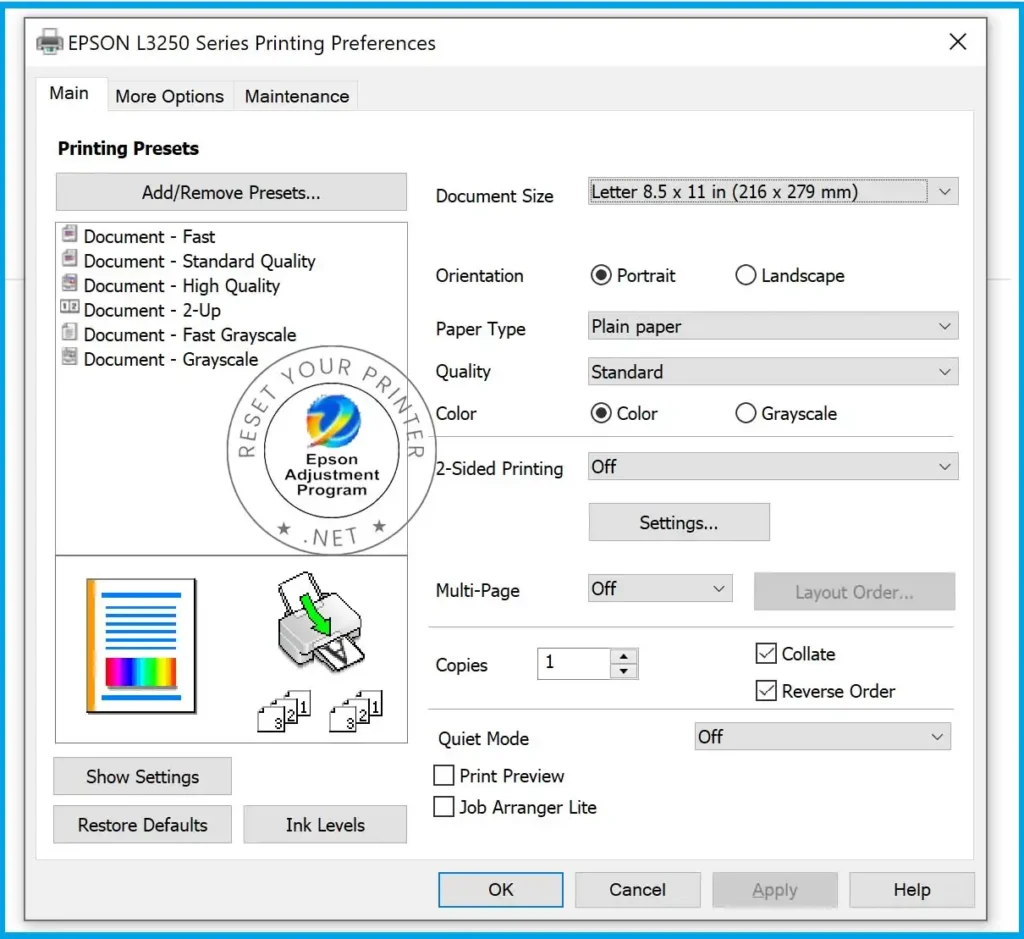The height and width of the screenshot is (939, 1024).
Task: Switch to the Maintenance tab
Action: pos(297,96)
